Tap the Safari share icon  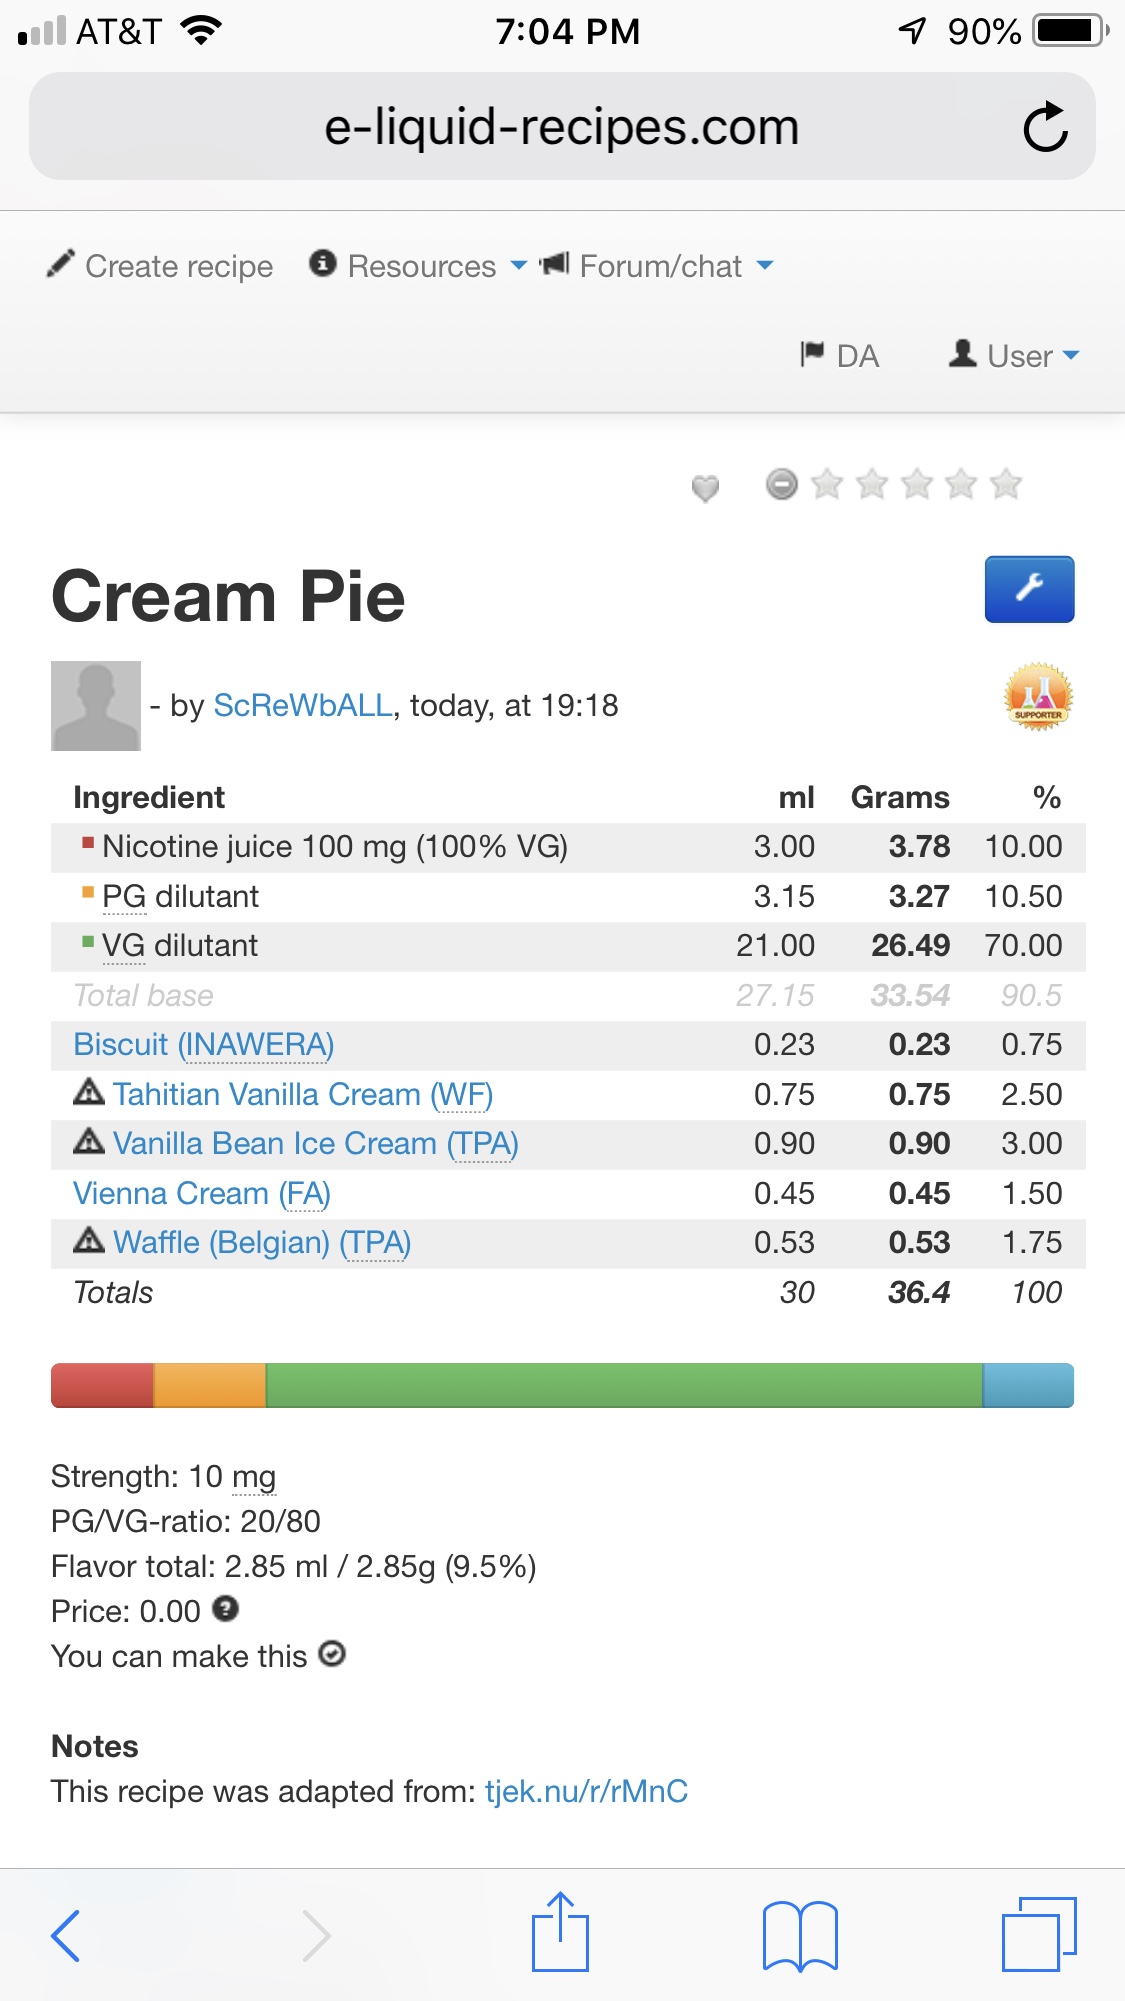(560, 1932)
